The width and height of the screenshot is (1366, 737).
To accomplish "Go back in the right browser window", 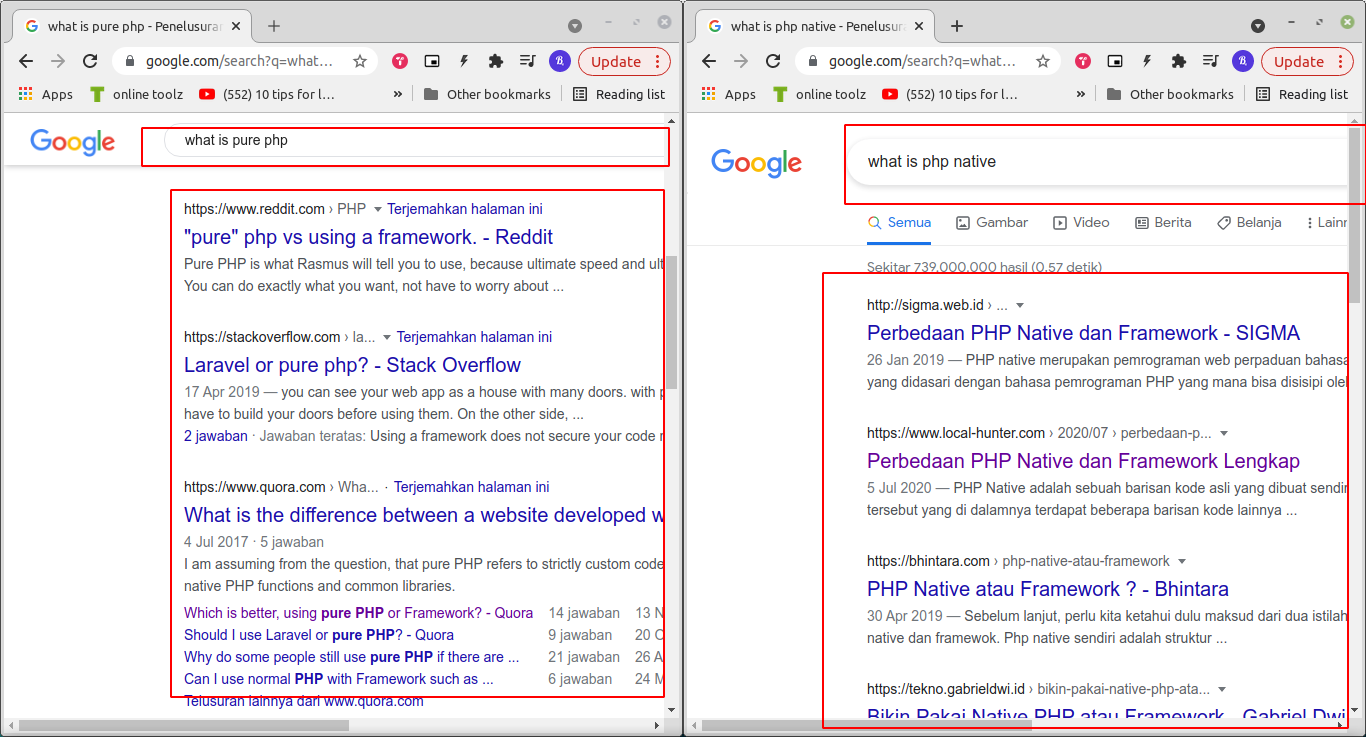I will tap(709, 61).
